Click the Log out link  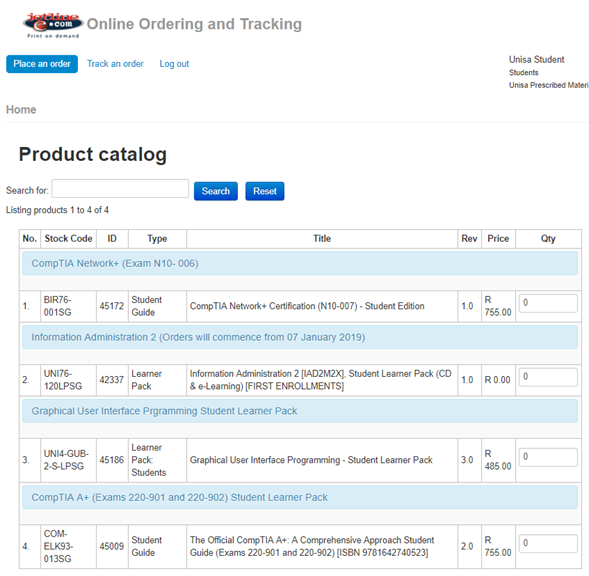[174, 64]
